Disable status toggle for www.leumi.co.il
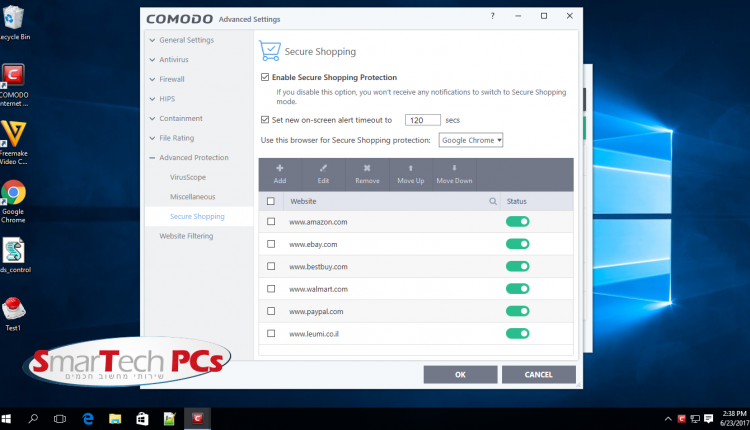 point(518,333)
